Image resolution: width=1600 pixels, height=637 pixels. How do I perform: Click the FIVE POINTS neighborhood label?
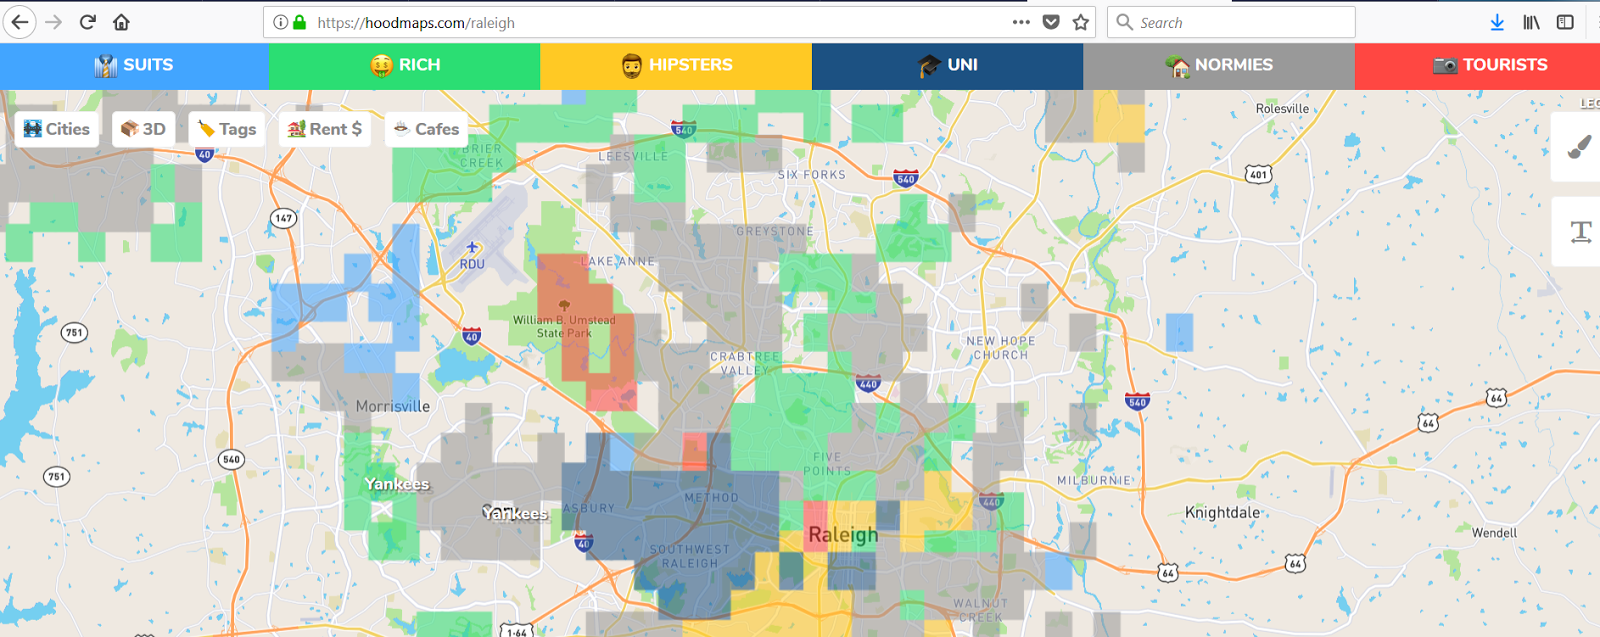click(827, 464)
